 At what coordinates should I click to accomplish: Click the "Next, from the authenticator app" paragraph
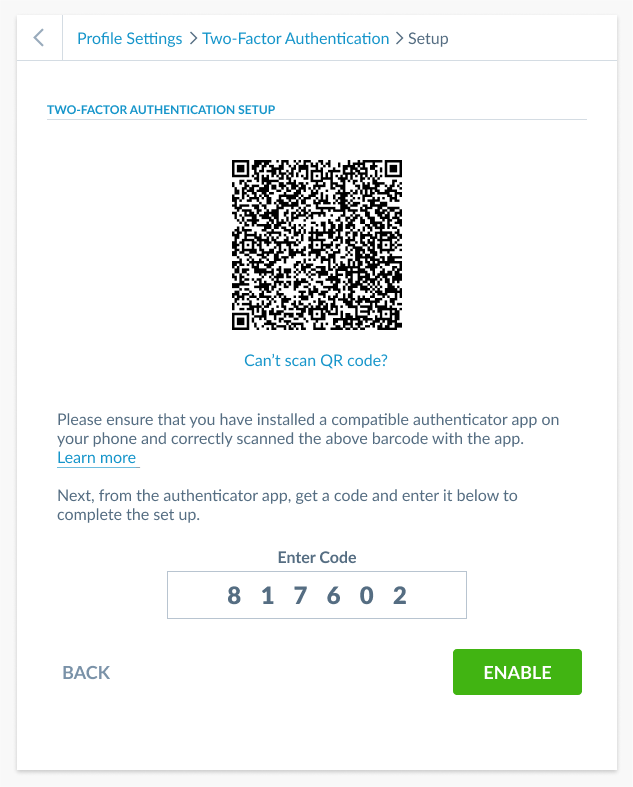pos(287,505)
